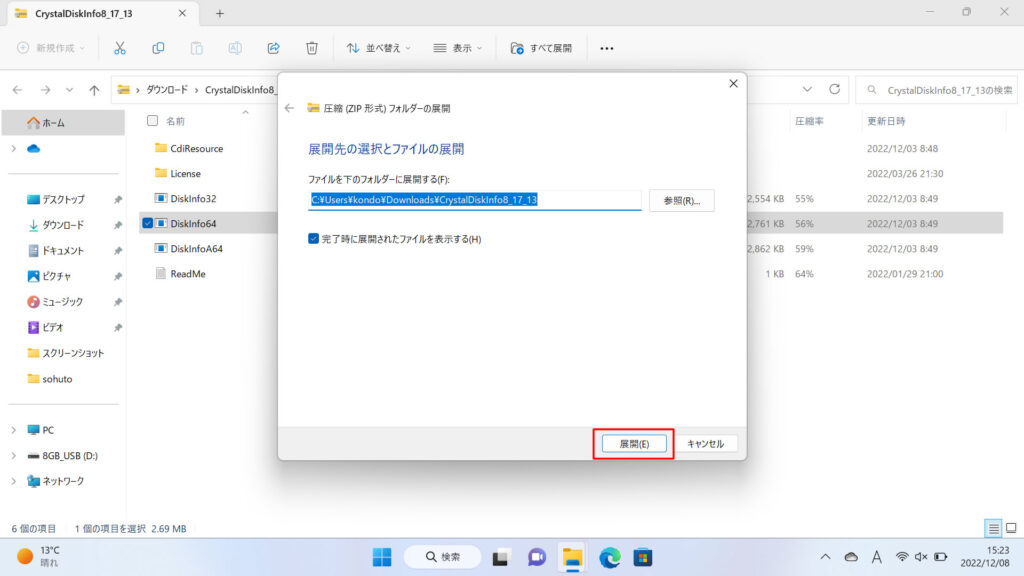Click the CrystalDiskInfo8_17_13 search box

[936, 89]
